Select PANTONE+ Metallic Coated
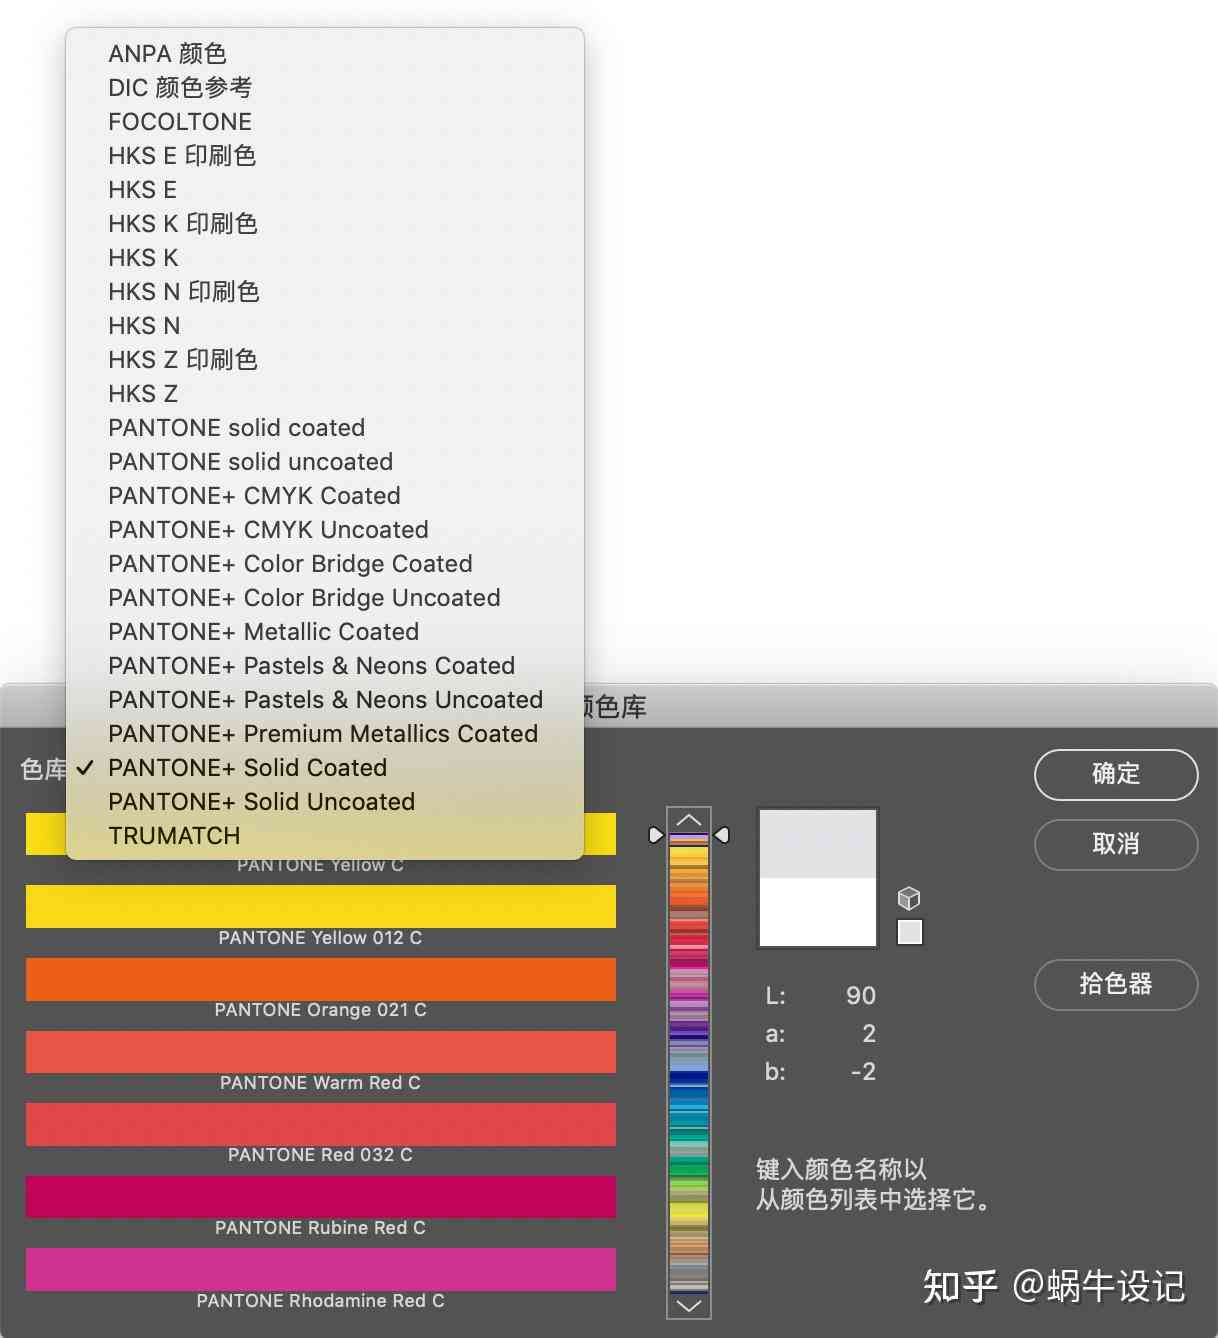This screenshot has width=1218, height=1338. click(325, 631)
